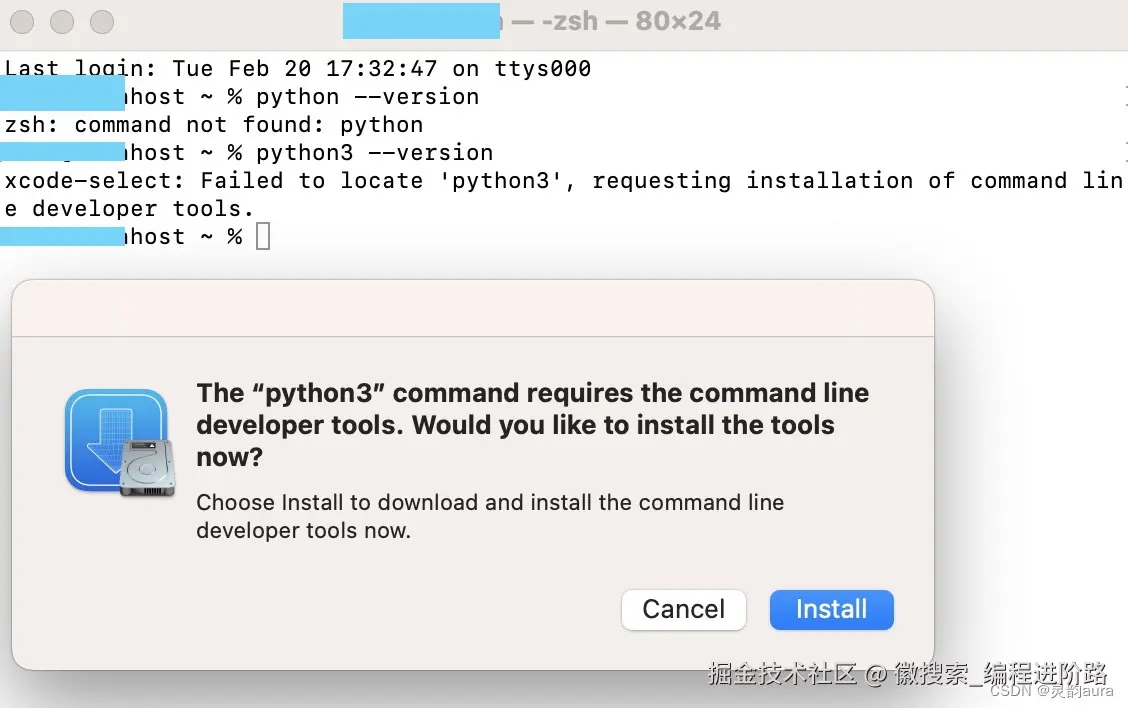Click the "Last login" line in Terminal
This screenshot has height=708, width=1128.
298,69
